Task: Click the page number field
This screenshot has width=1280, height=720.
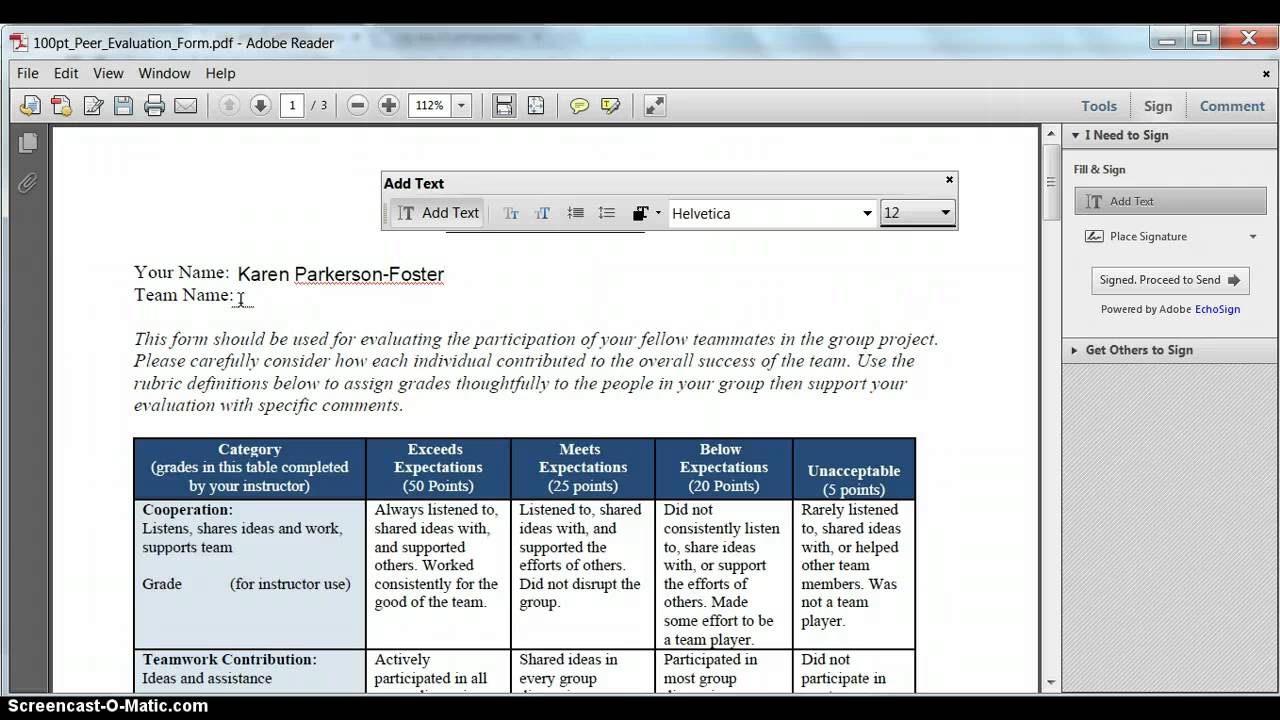Action: click(x=292, y=105)
